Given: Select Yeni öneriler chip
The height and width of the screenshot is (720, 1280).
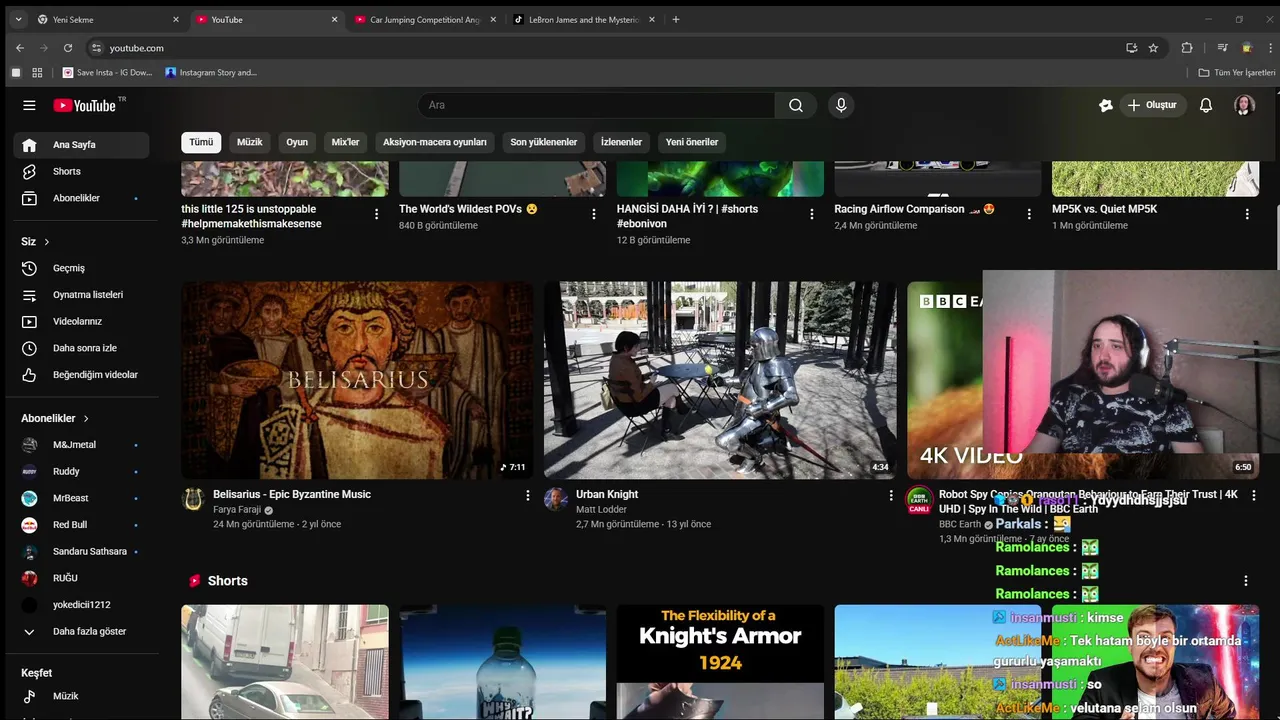Looking at the screenshot, I should 692,142.
